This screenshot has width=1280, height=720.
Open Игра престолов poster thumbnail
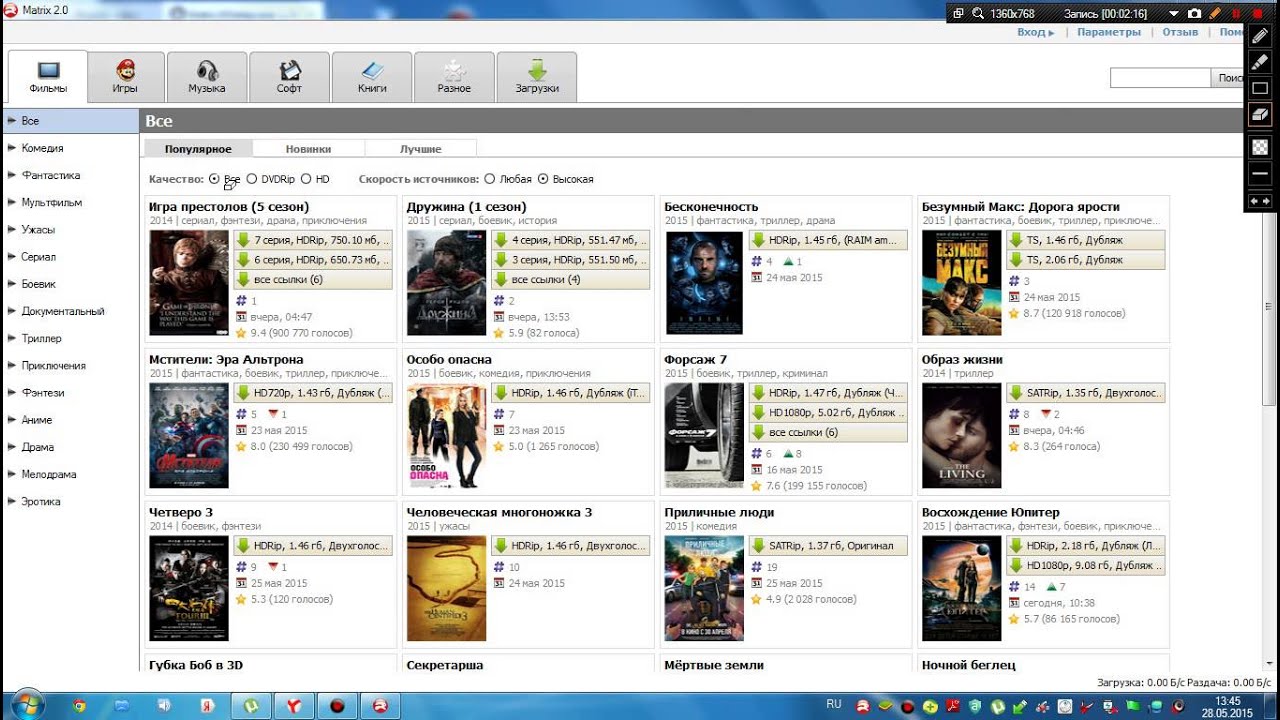[x=189, y=283]
